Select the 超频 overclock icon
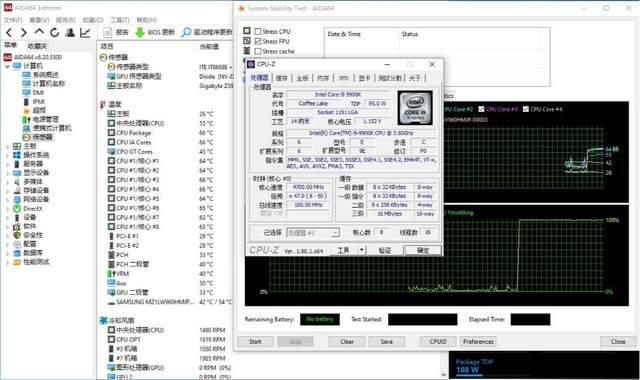The image size is (640, 380). [x=26, y=111]
